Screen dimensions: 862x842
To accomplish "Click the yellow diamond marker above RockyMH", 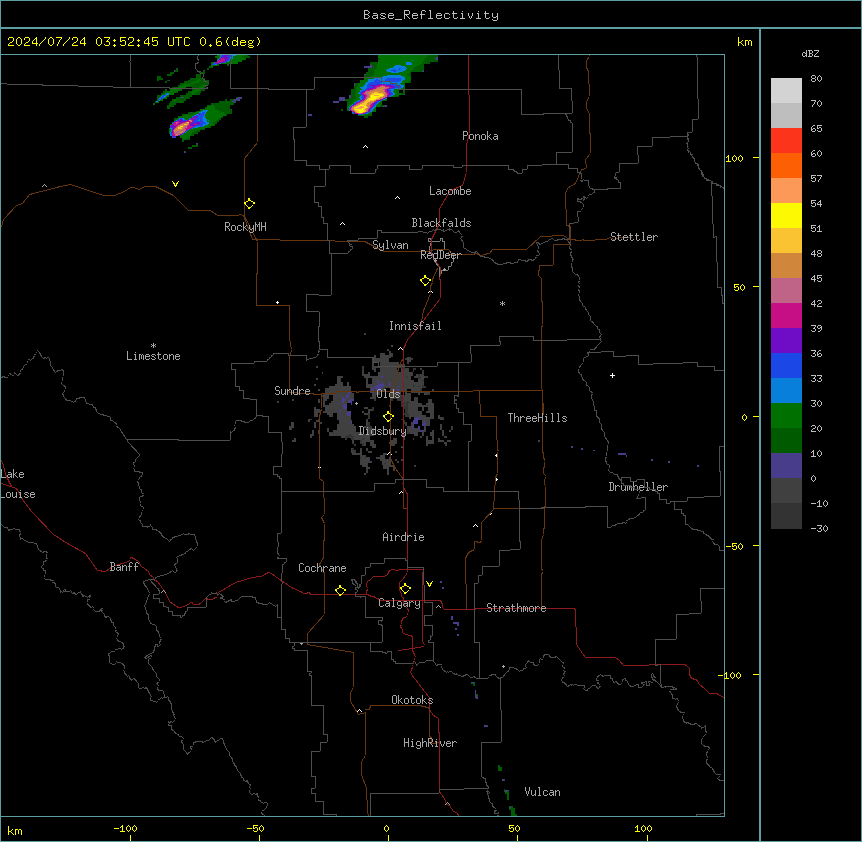I will pyautogui.click(x=250, y=204).
